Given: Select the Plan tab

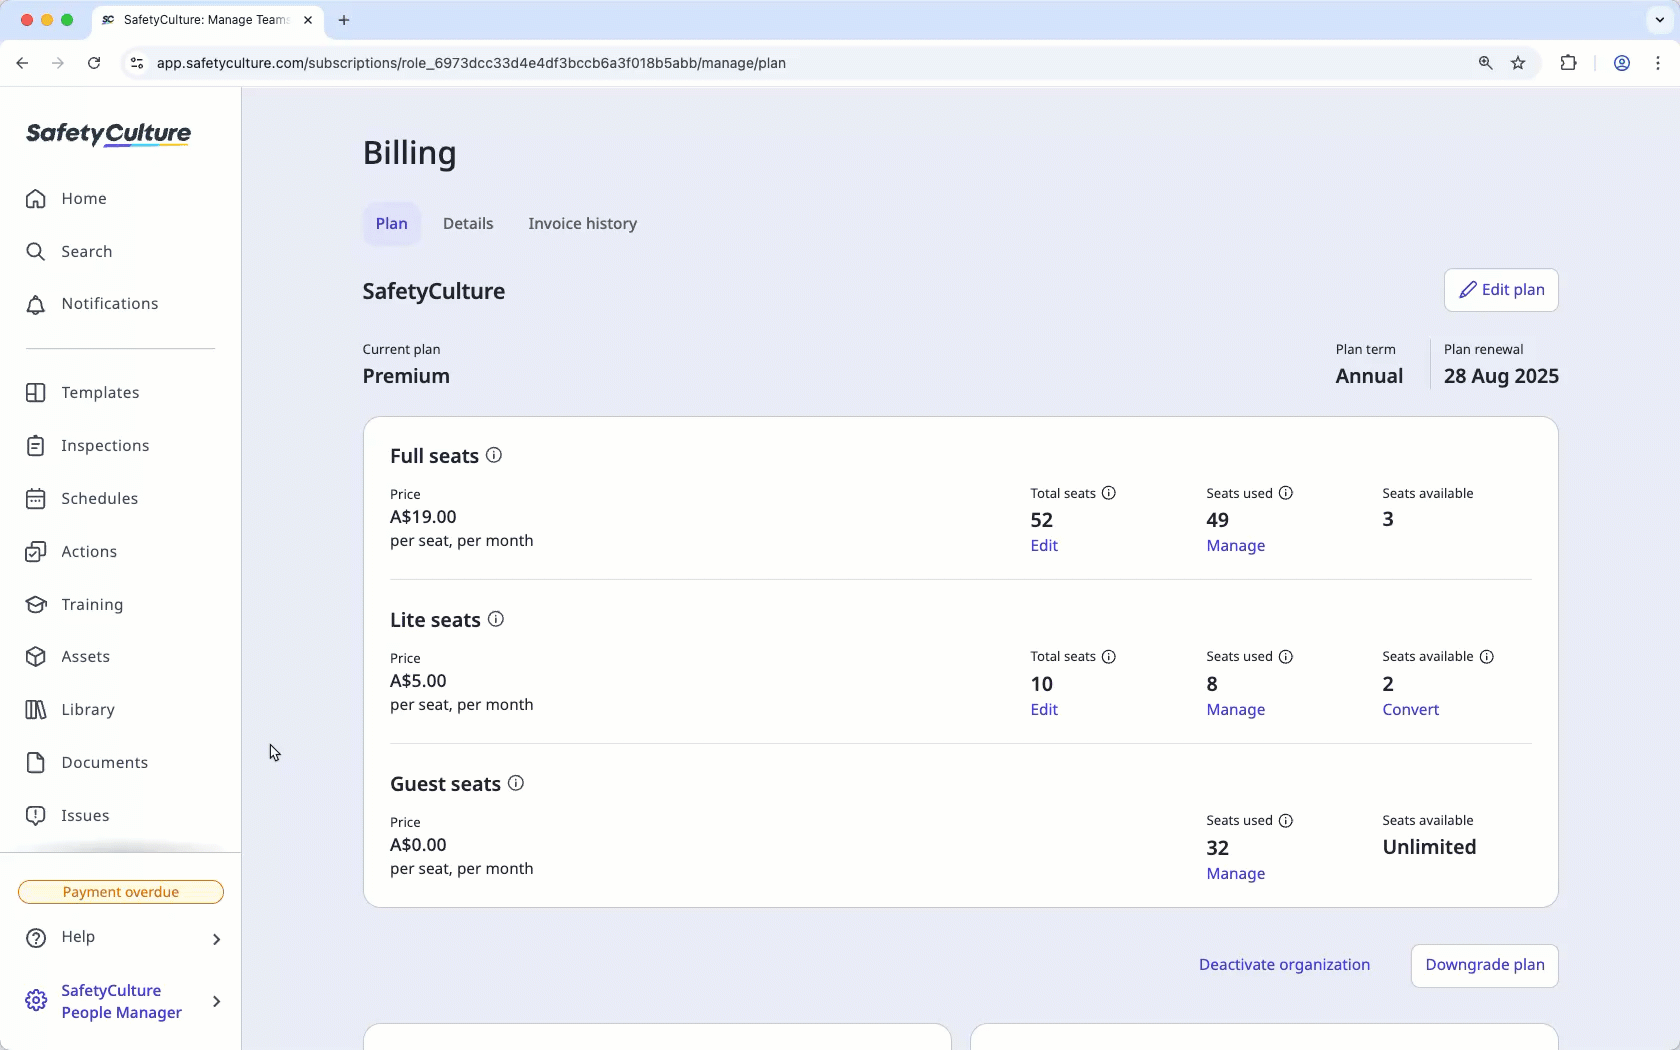Looking at the screenshot, I should [x=392, y=224].
